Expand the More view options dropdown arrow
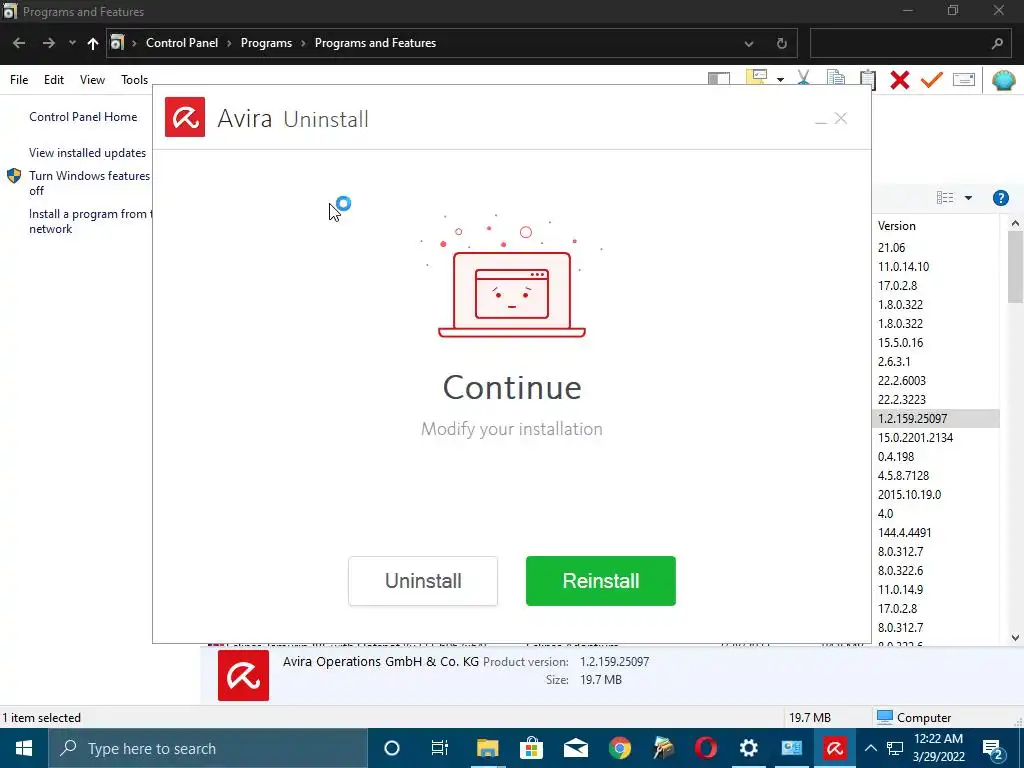 [968, 198]
